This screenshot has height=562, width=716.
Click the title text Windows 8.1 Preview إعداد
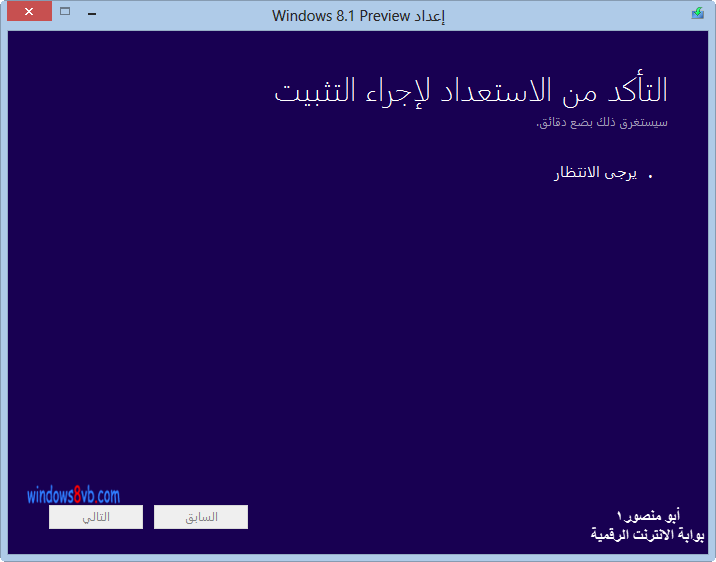tap(358, 16)
